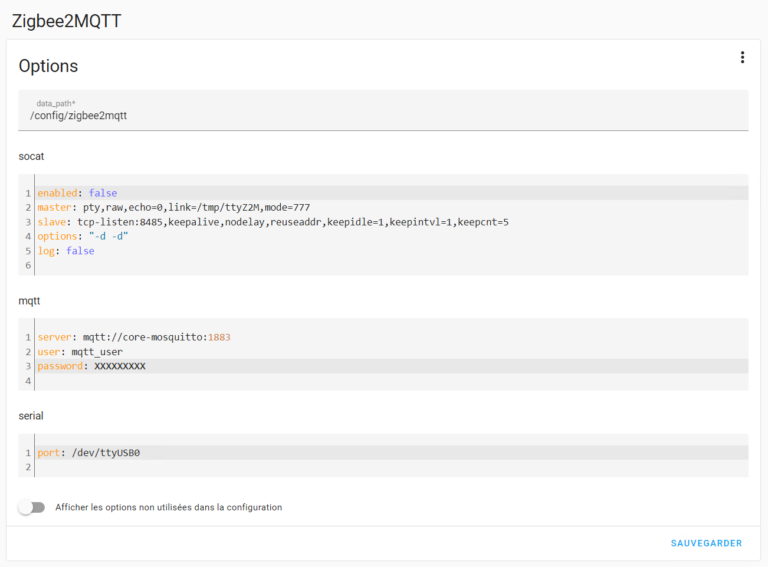
Task: Toggle 'Afficher les options non utilisées' switch
Action: tap(32, 507)
